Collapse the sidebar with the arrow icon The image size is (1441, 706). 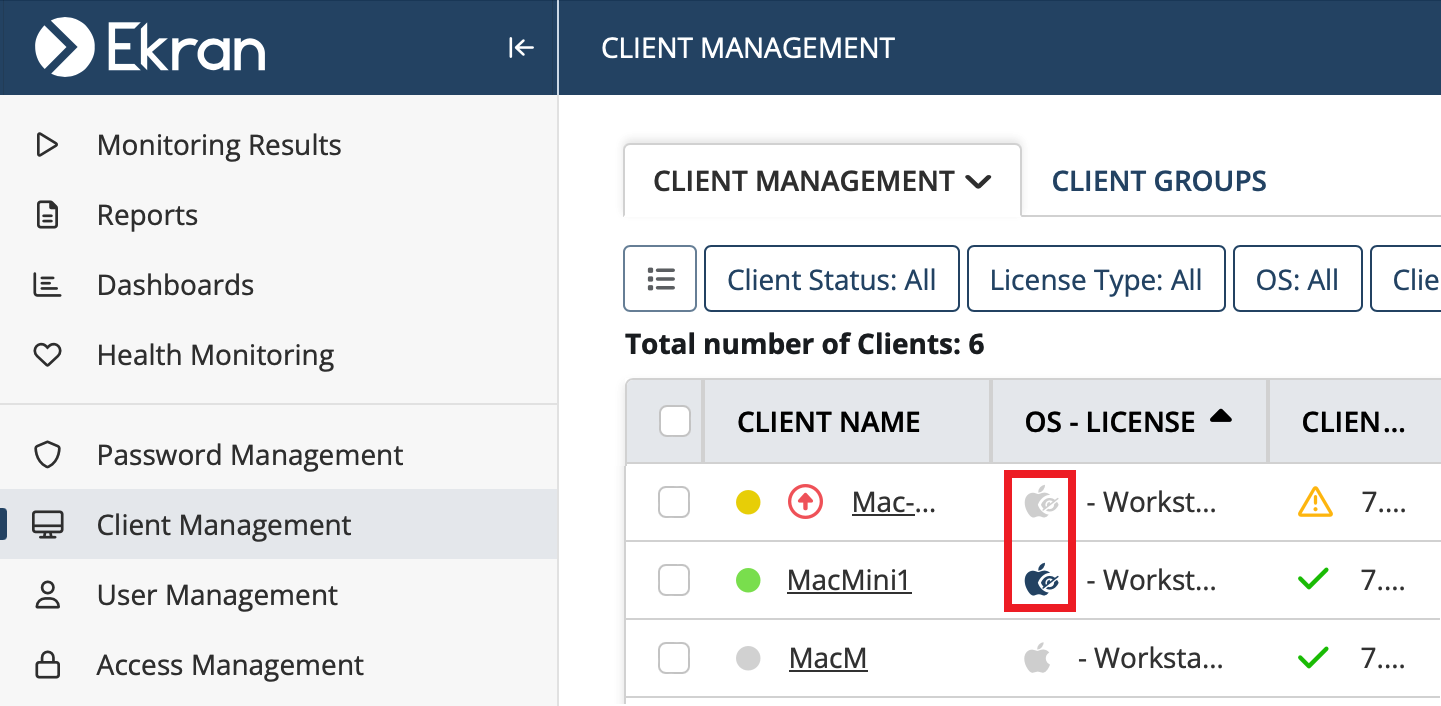[x=521, y=48]
